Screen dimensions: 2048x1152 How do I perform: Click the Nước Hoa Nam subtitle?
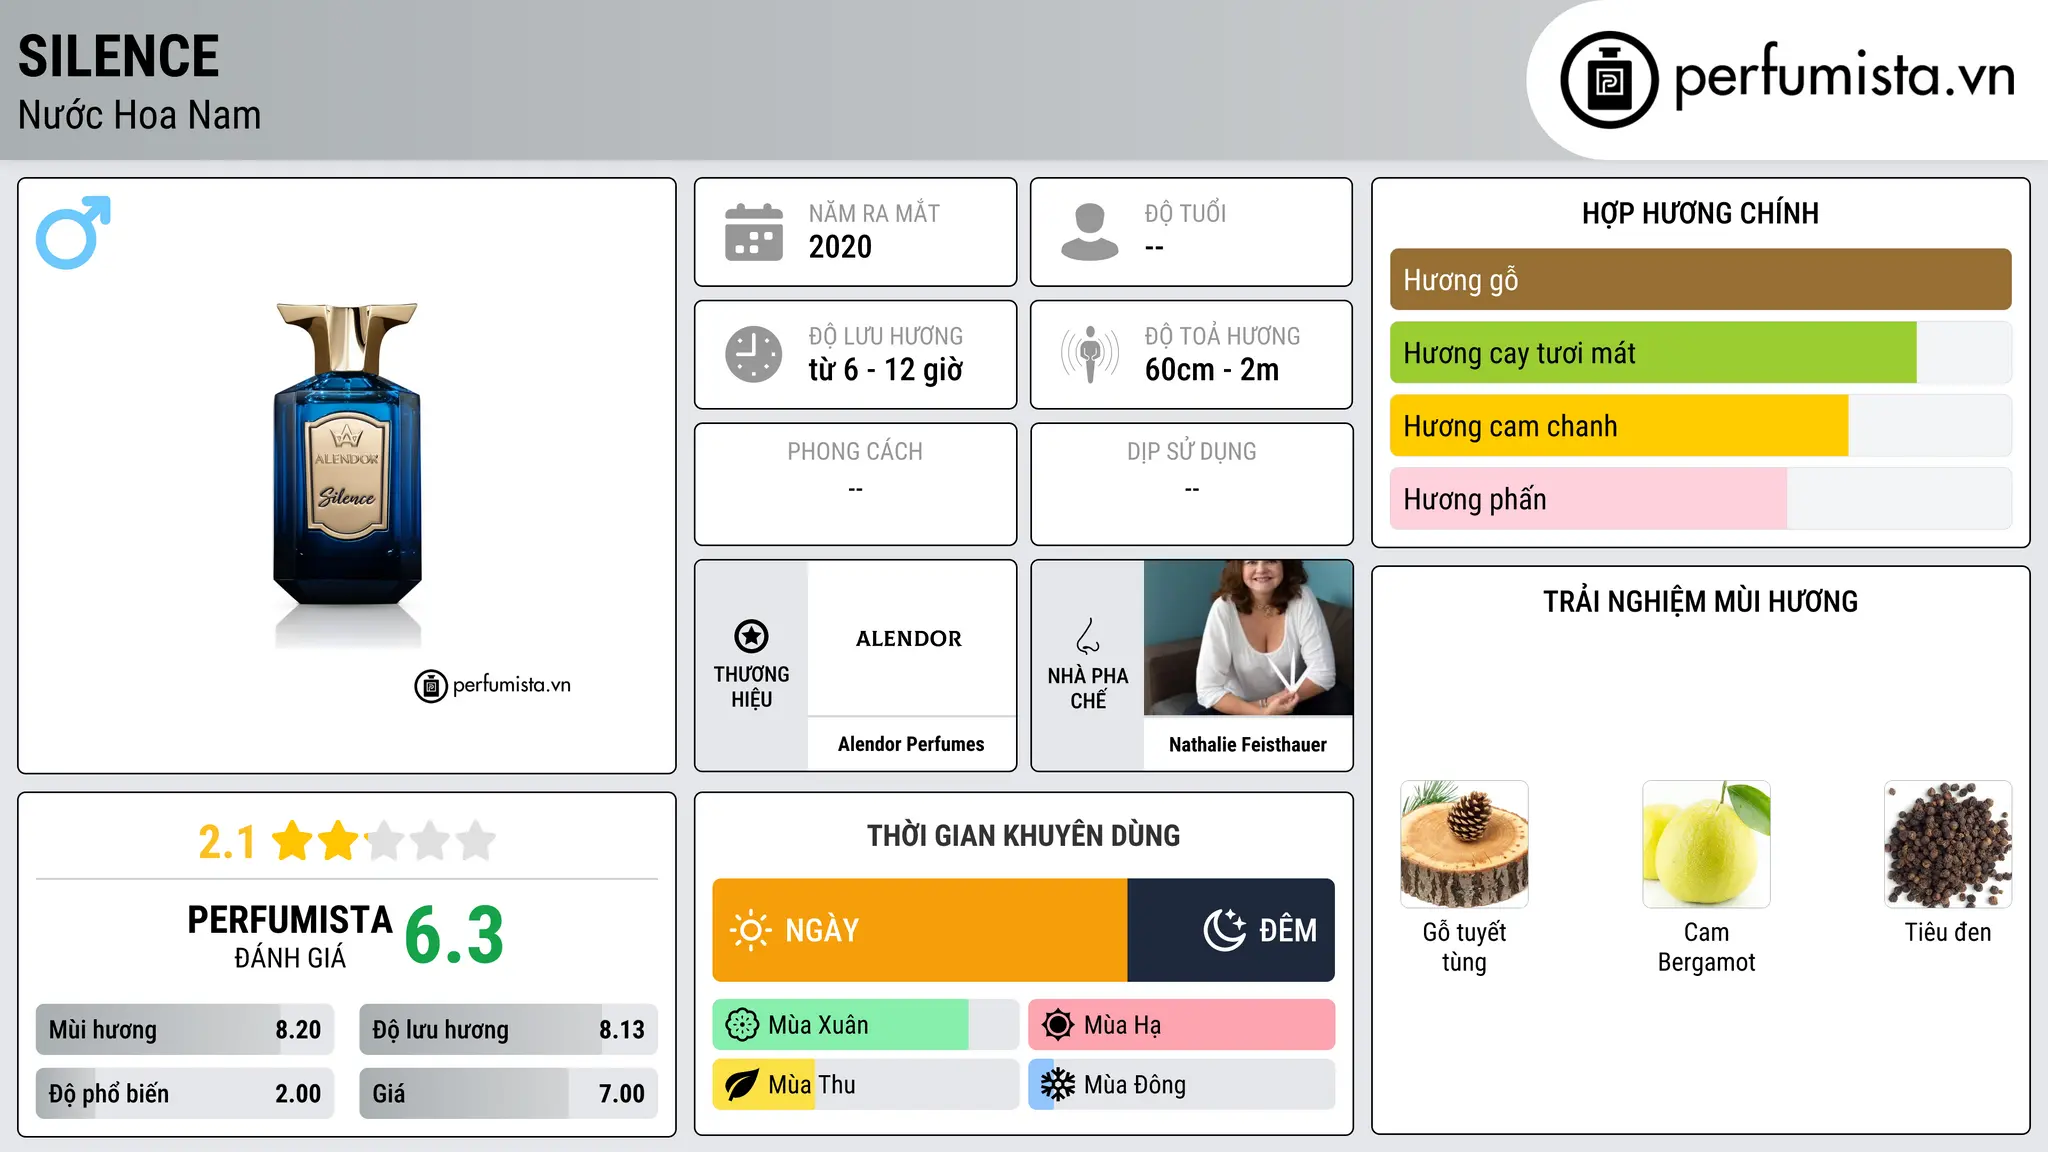click(x=140, y=115)
